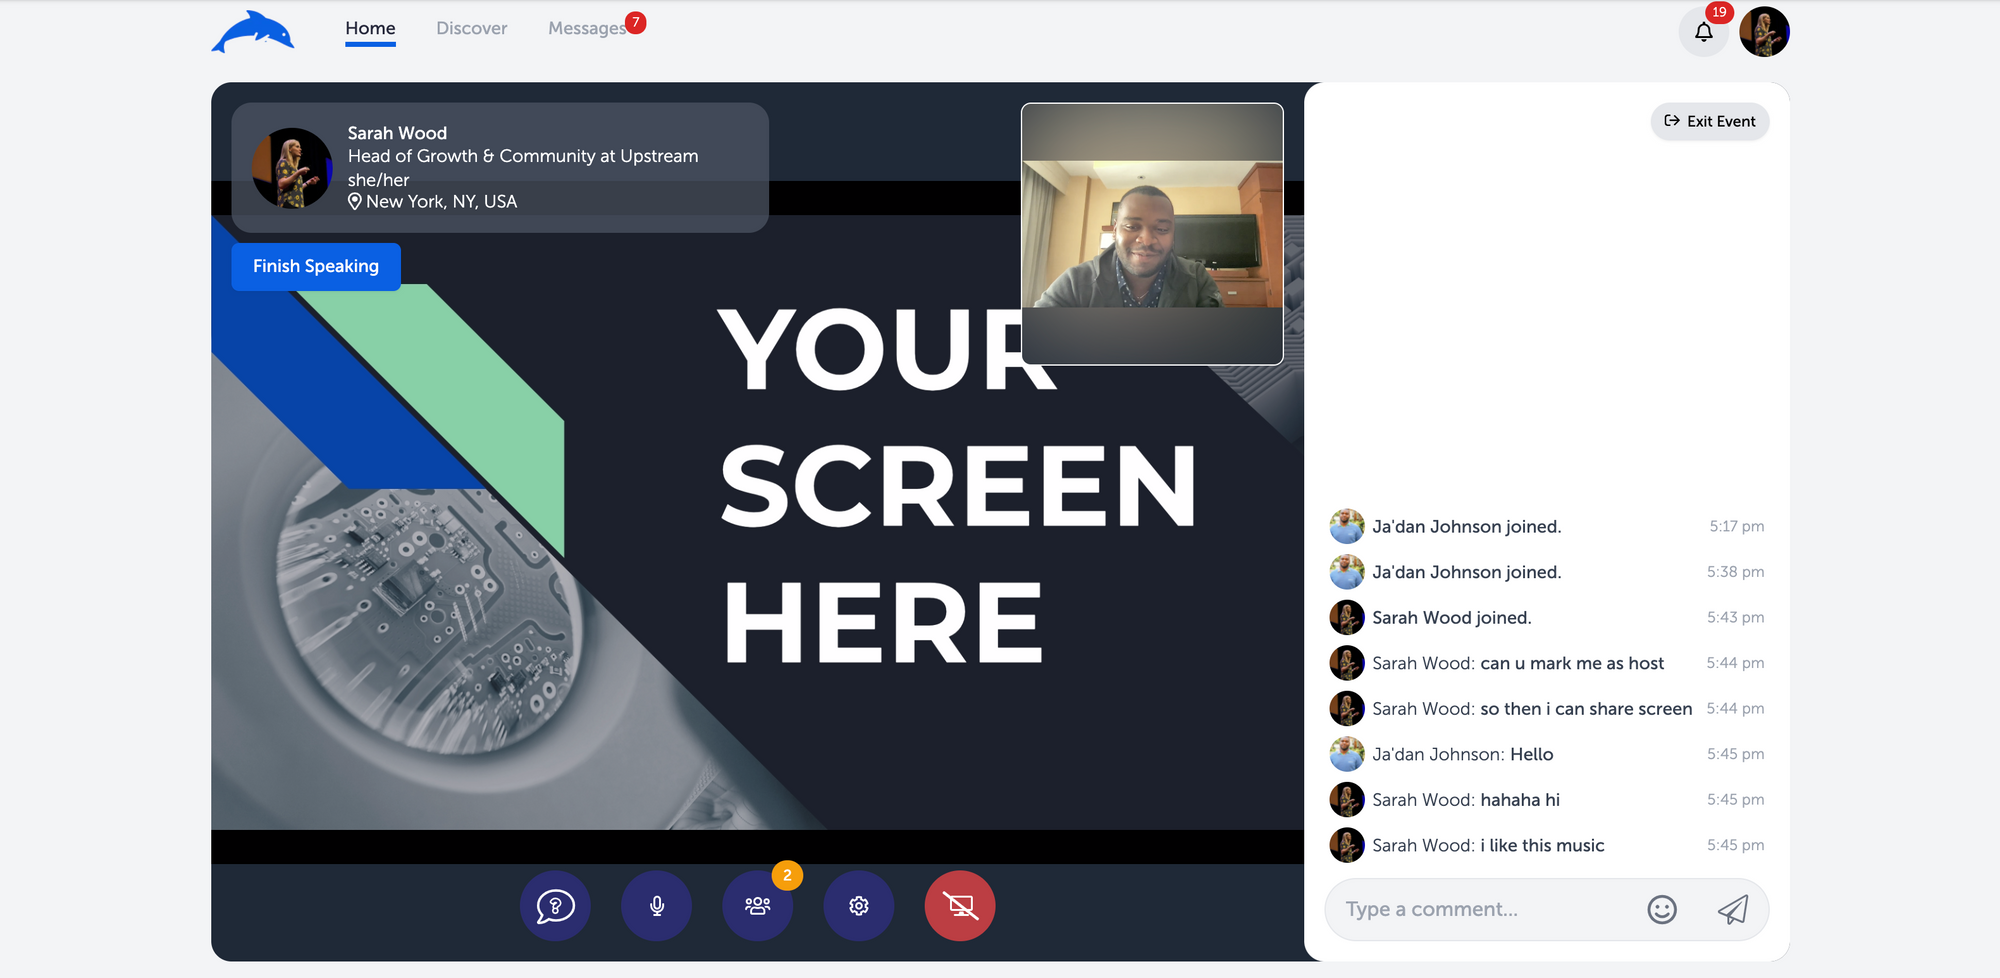Click the New York, NY, USA location
This screenshot has width=2000, height=978.
point(441,201)
